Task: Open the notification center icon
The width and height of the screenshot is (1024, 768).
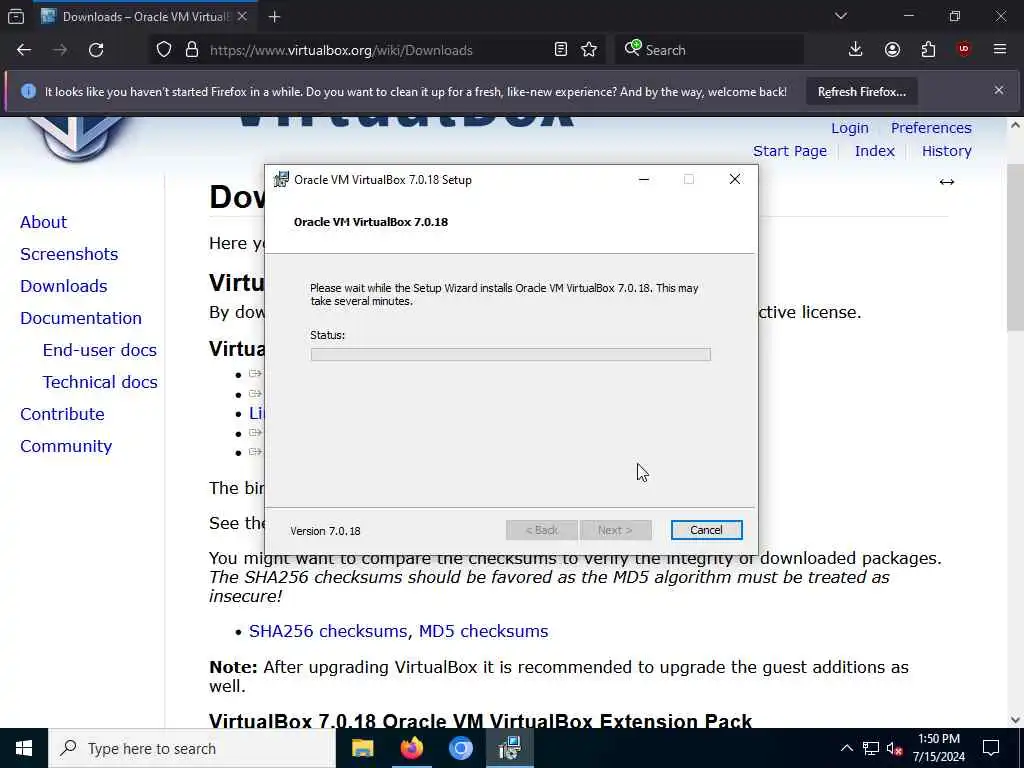Action: click(991, 748)
